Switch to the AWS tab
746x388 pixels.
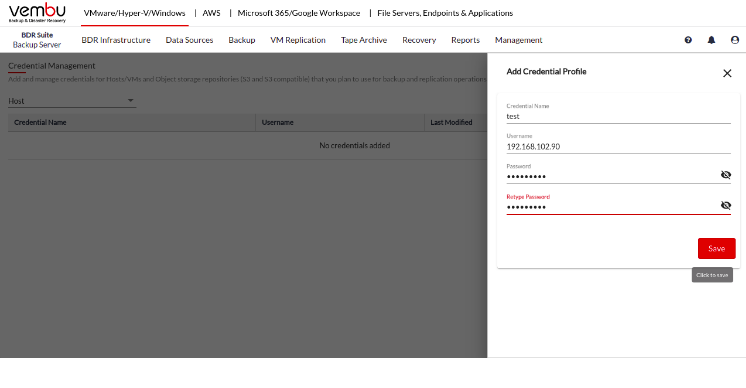[x=211, y=13]
